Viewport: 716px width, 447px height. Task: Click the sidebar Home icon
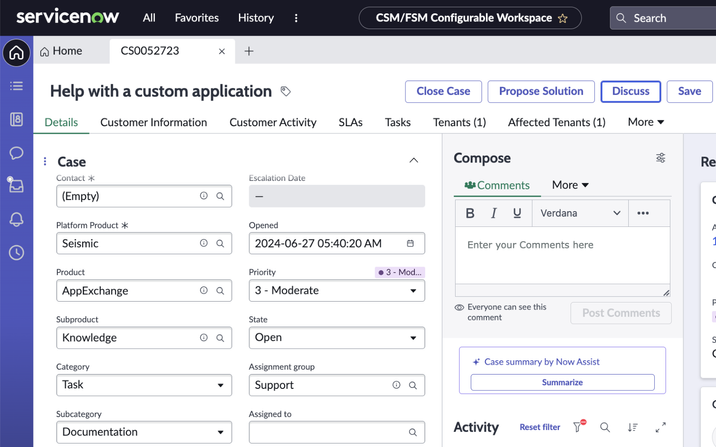[x=16, y=53]
